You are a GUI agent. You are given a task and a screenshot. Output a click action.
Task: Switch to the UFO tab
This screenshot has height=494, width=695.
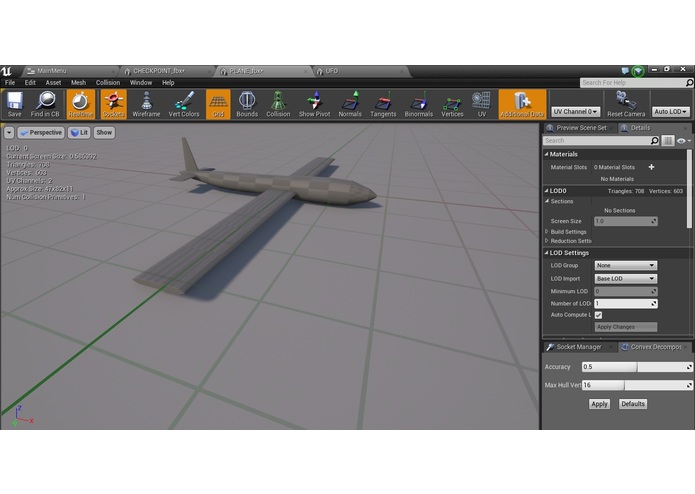pos(360,71)
